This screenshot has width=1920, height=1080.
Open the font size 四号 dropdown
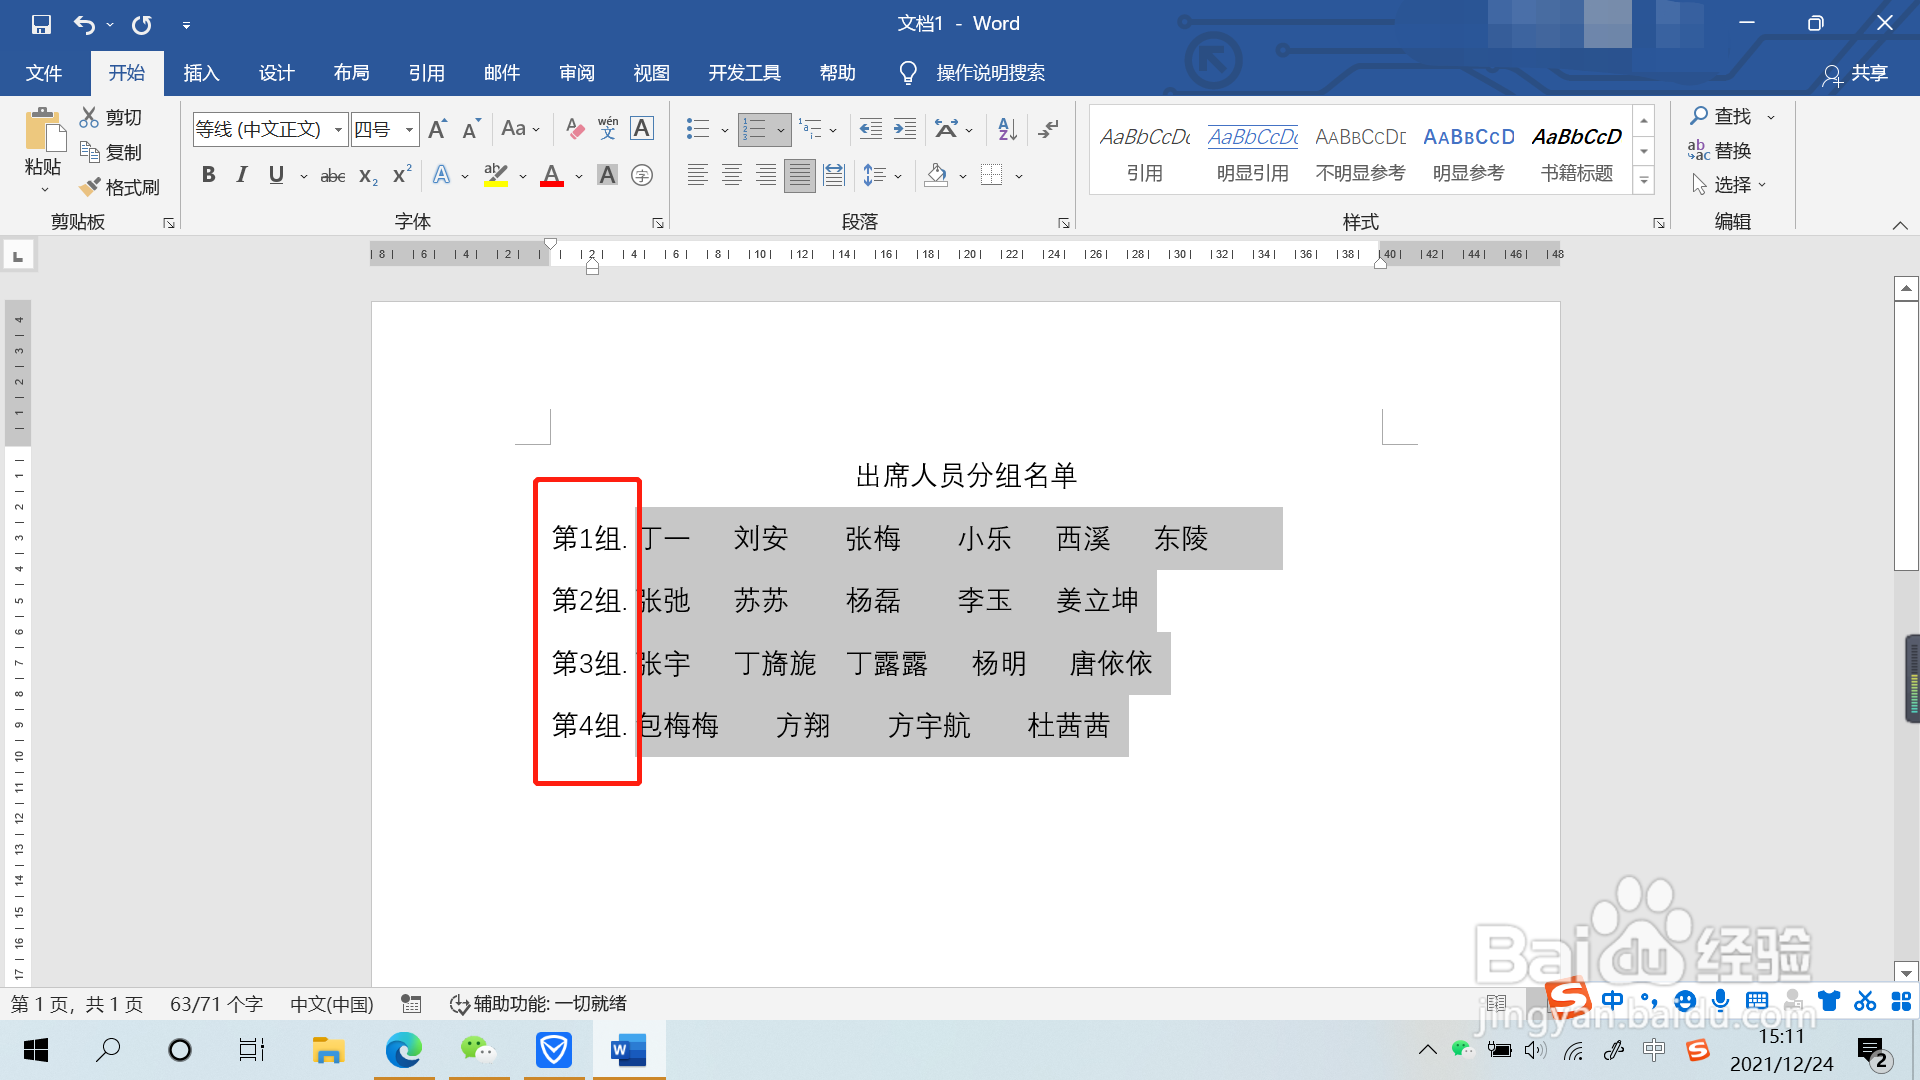coord(409,129)
